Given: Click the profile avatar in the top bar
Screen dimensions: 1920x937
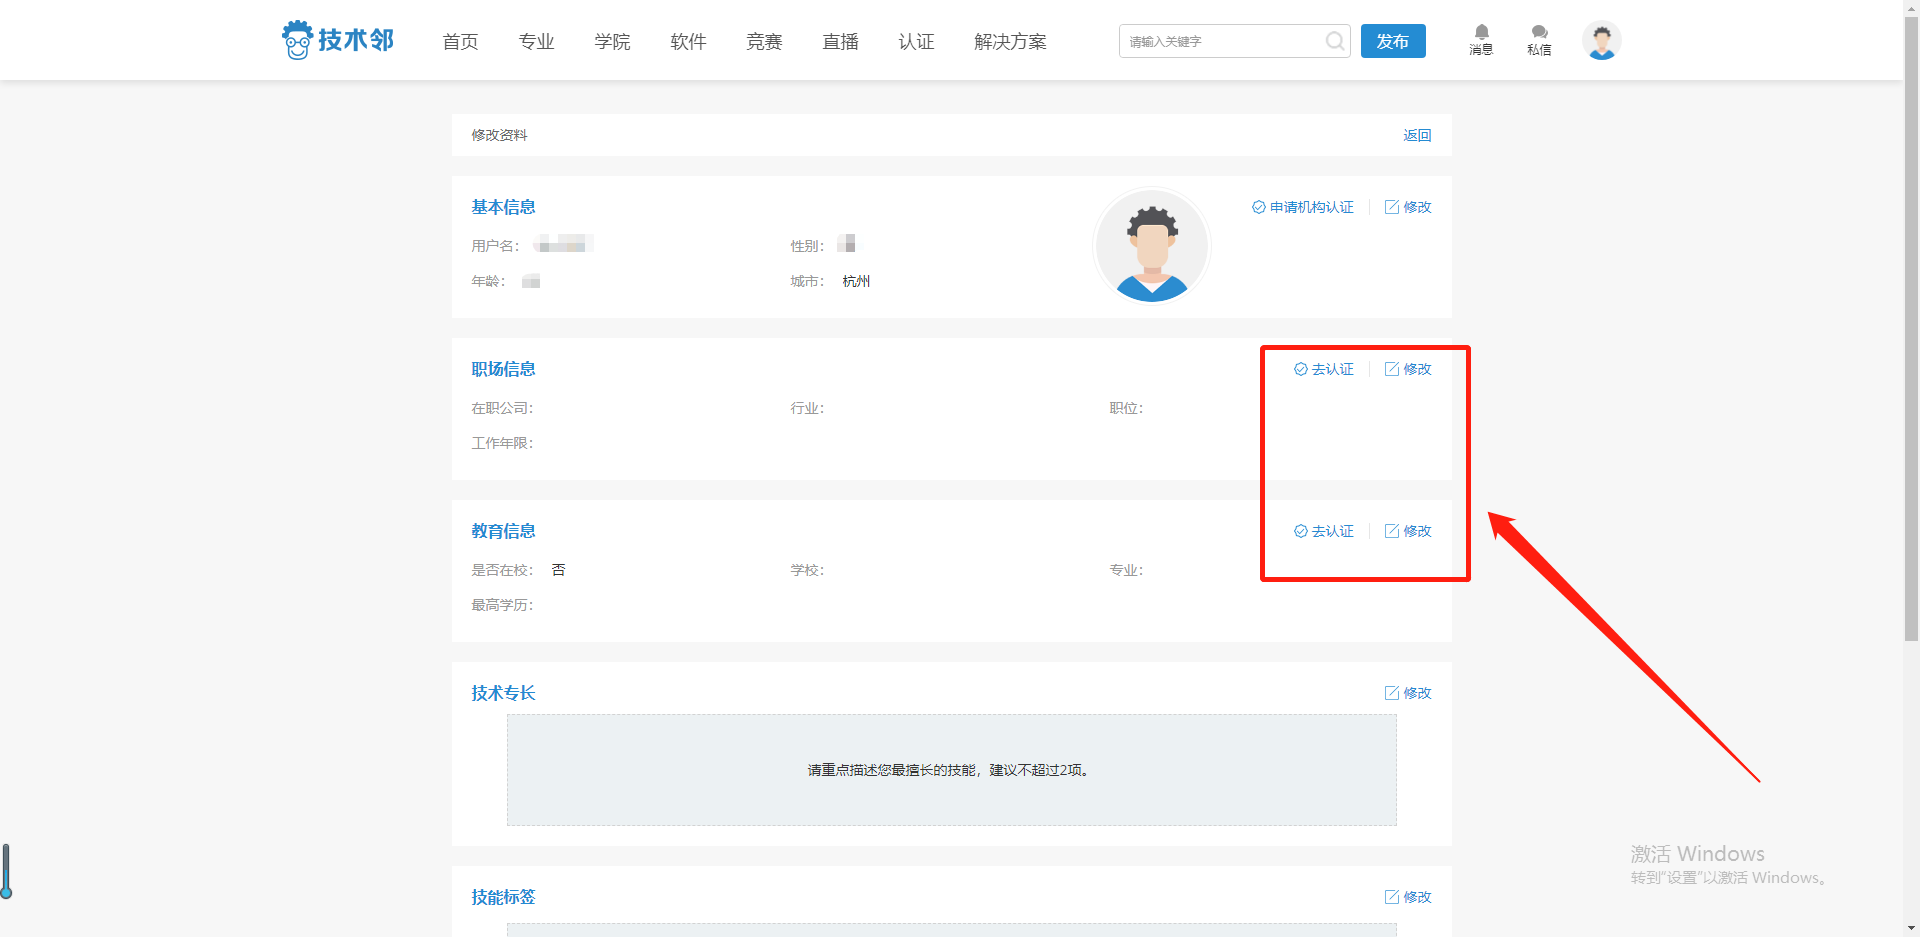Looking at the screenshot, I should (x=1602, y=40).
